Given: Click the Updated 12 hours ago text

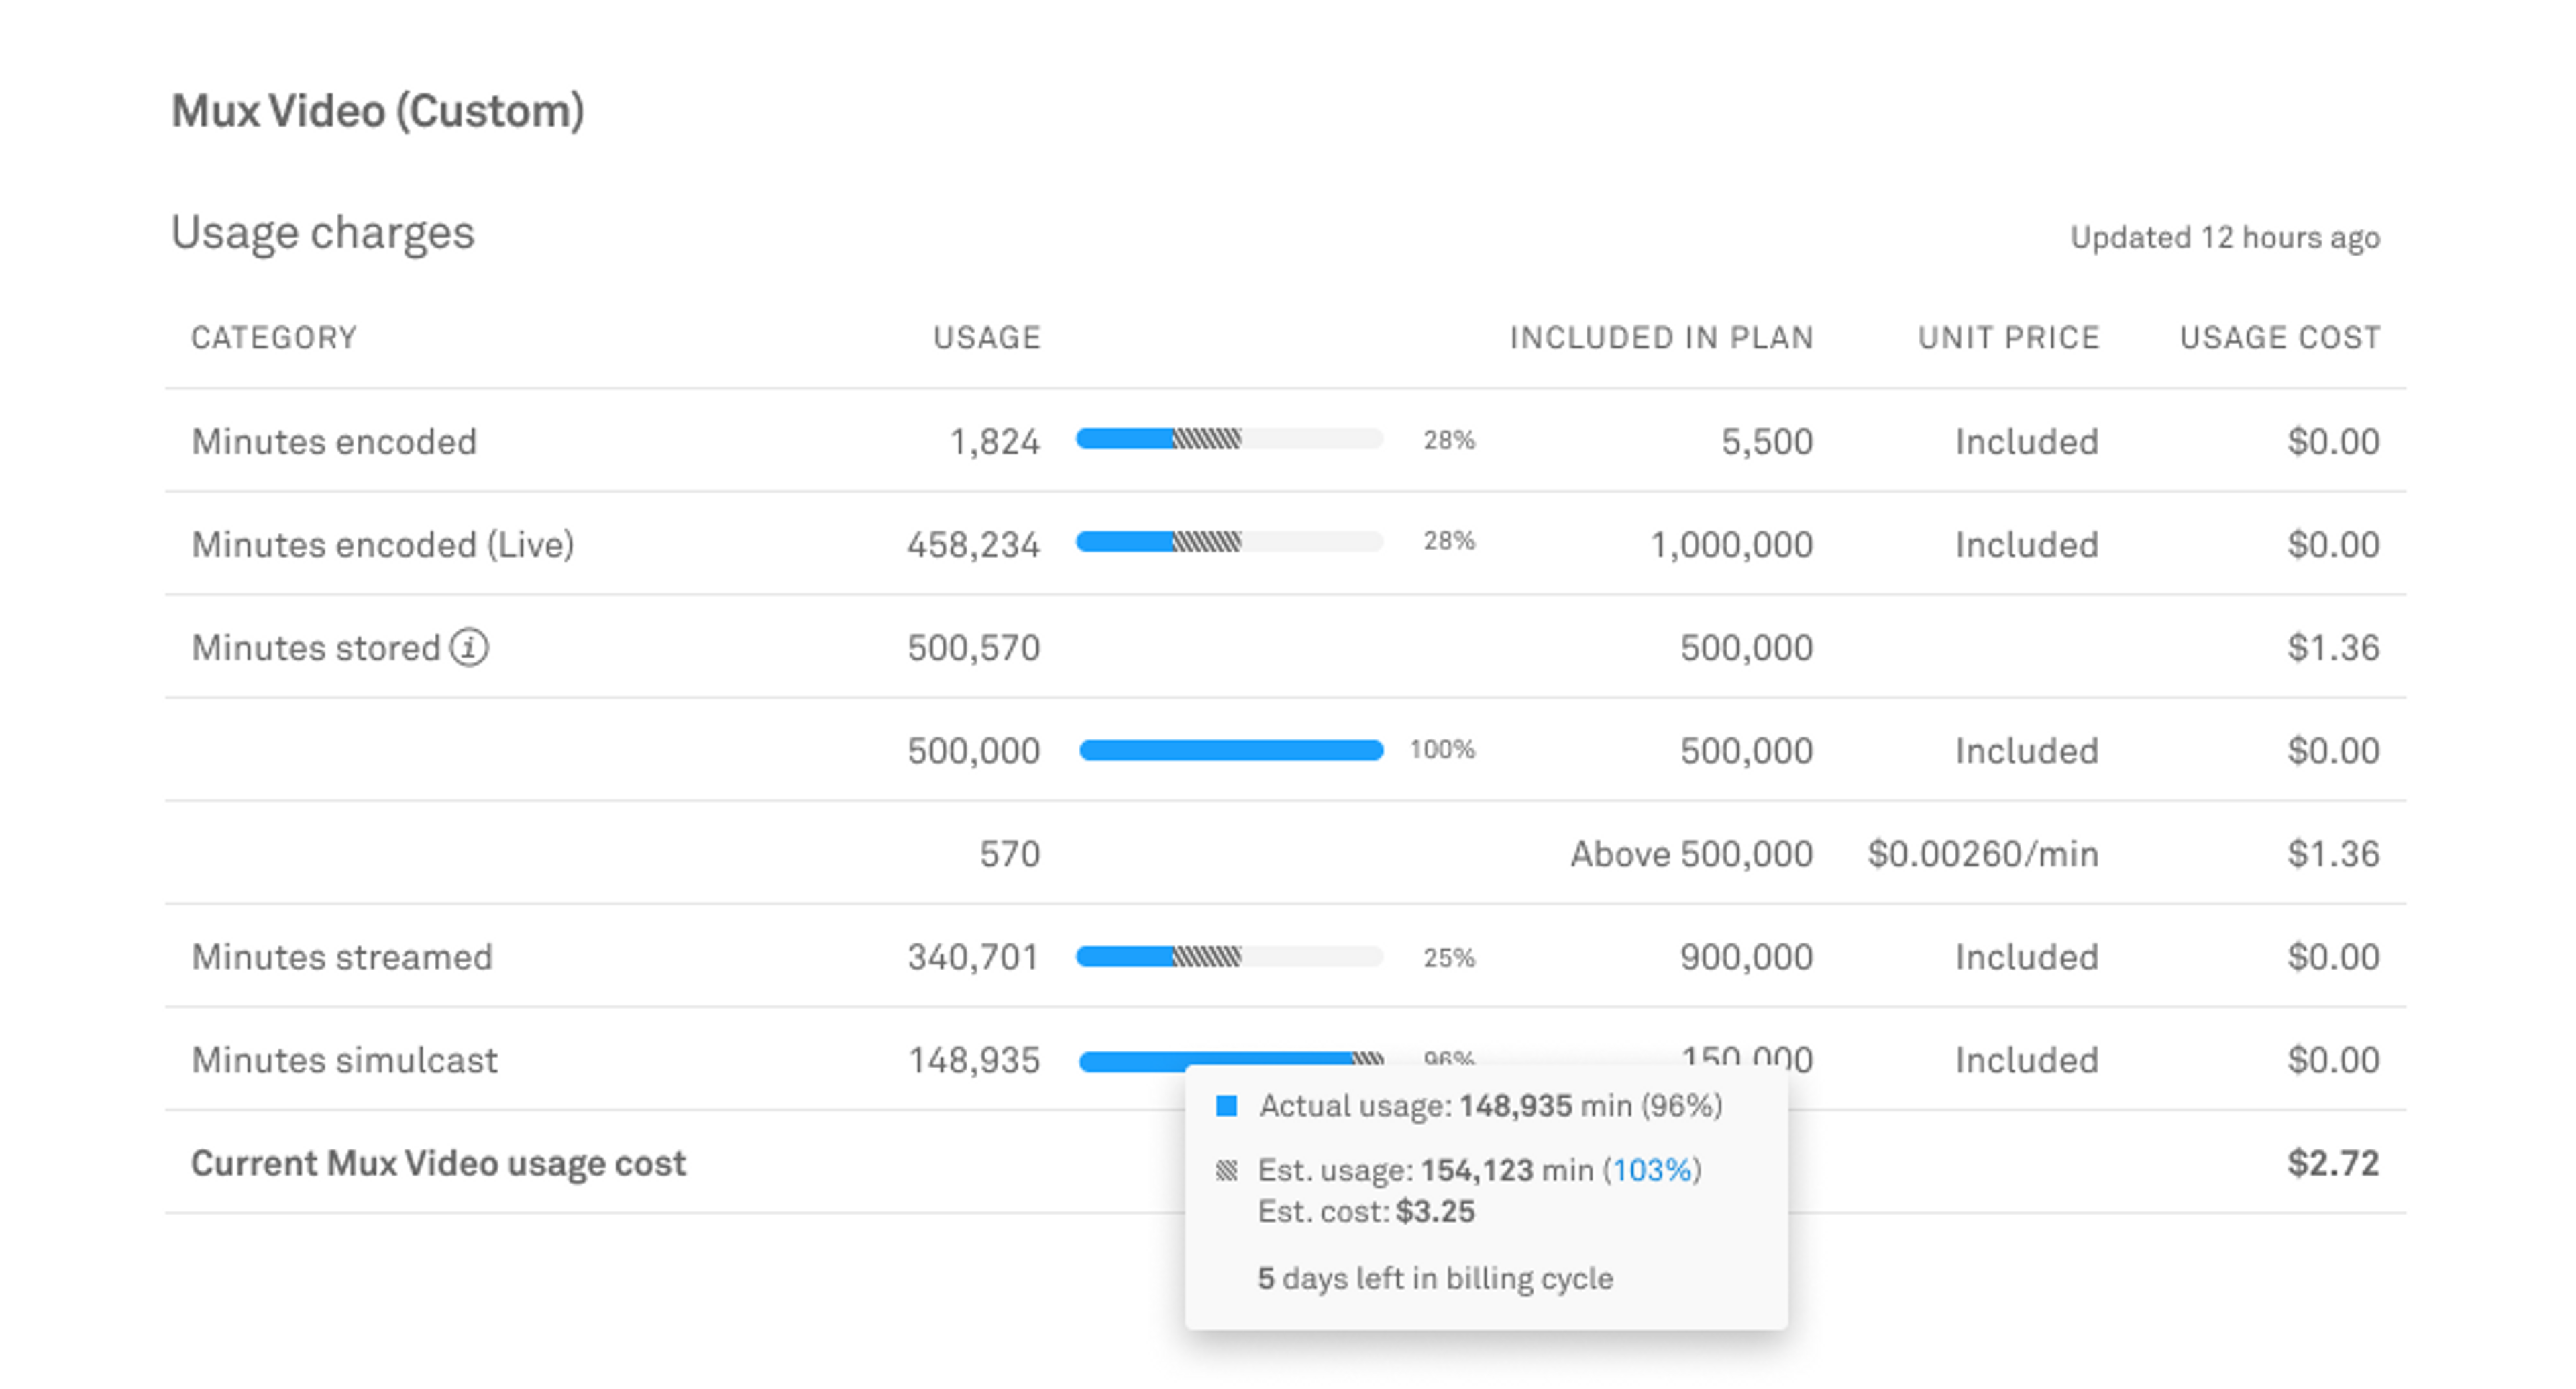Looking at the screenshot, I should tap(2224, 237).
